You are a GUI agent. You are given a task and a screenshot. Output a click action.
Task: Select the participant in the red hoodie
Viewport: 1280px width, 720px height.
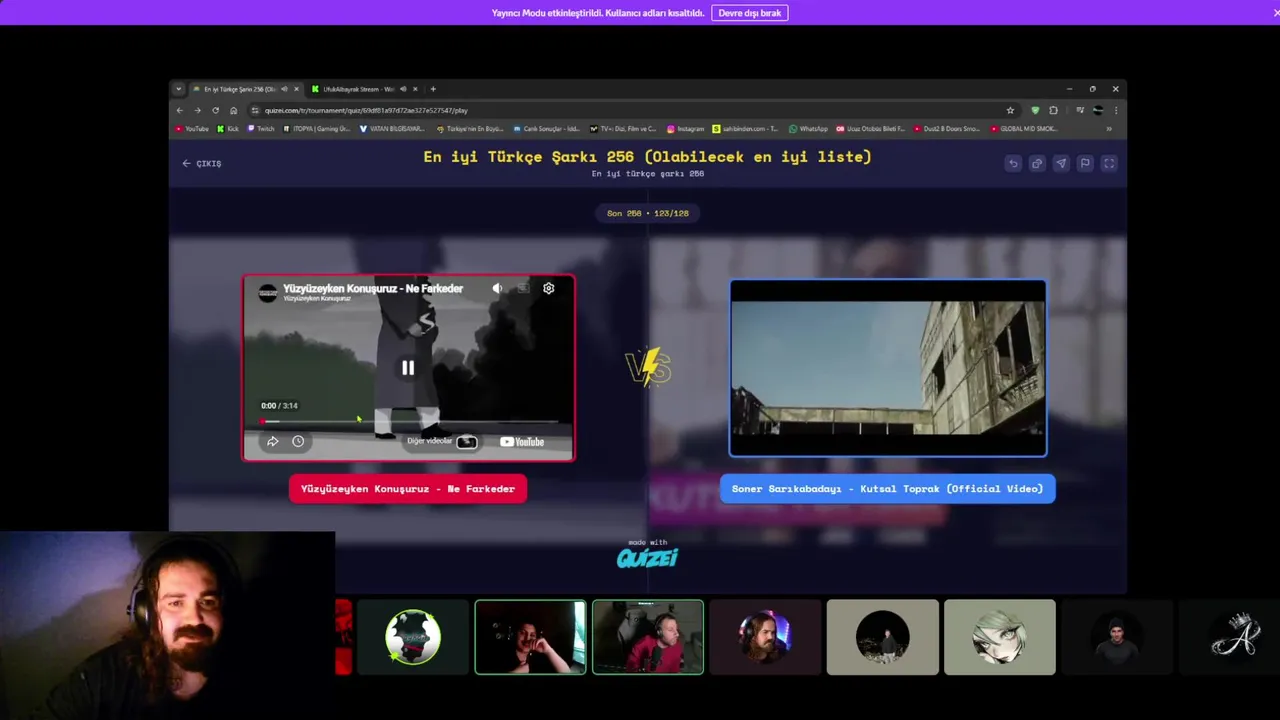pyautogui.click(x=648, y=637)
